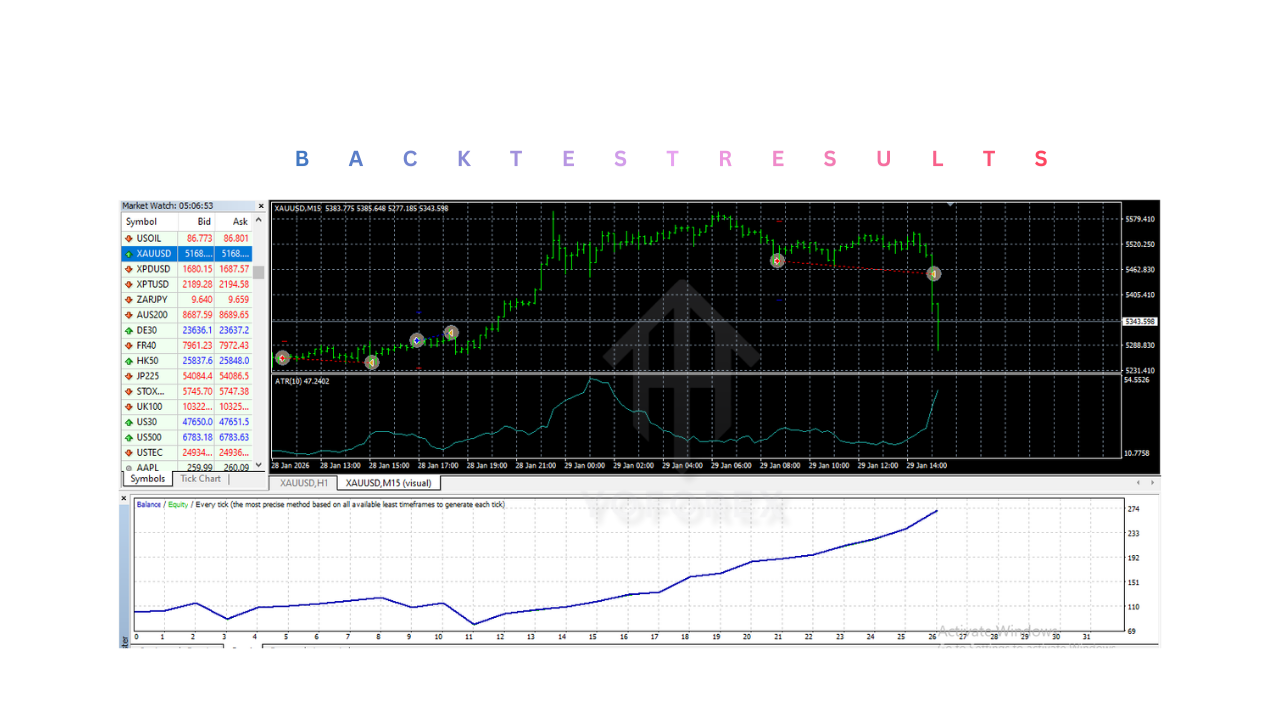Click the red arrow icon beside USOIL
Screen dimensions: 1280x720
(x=130, y=238)
